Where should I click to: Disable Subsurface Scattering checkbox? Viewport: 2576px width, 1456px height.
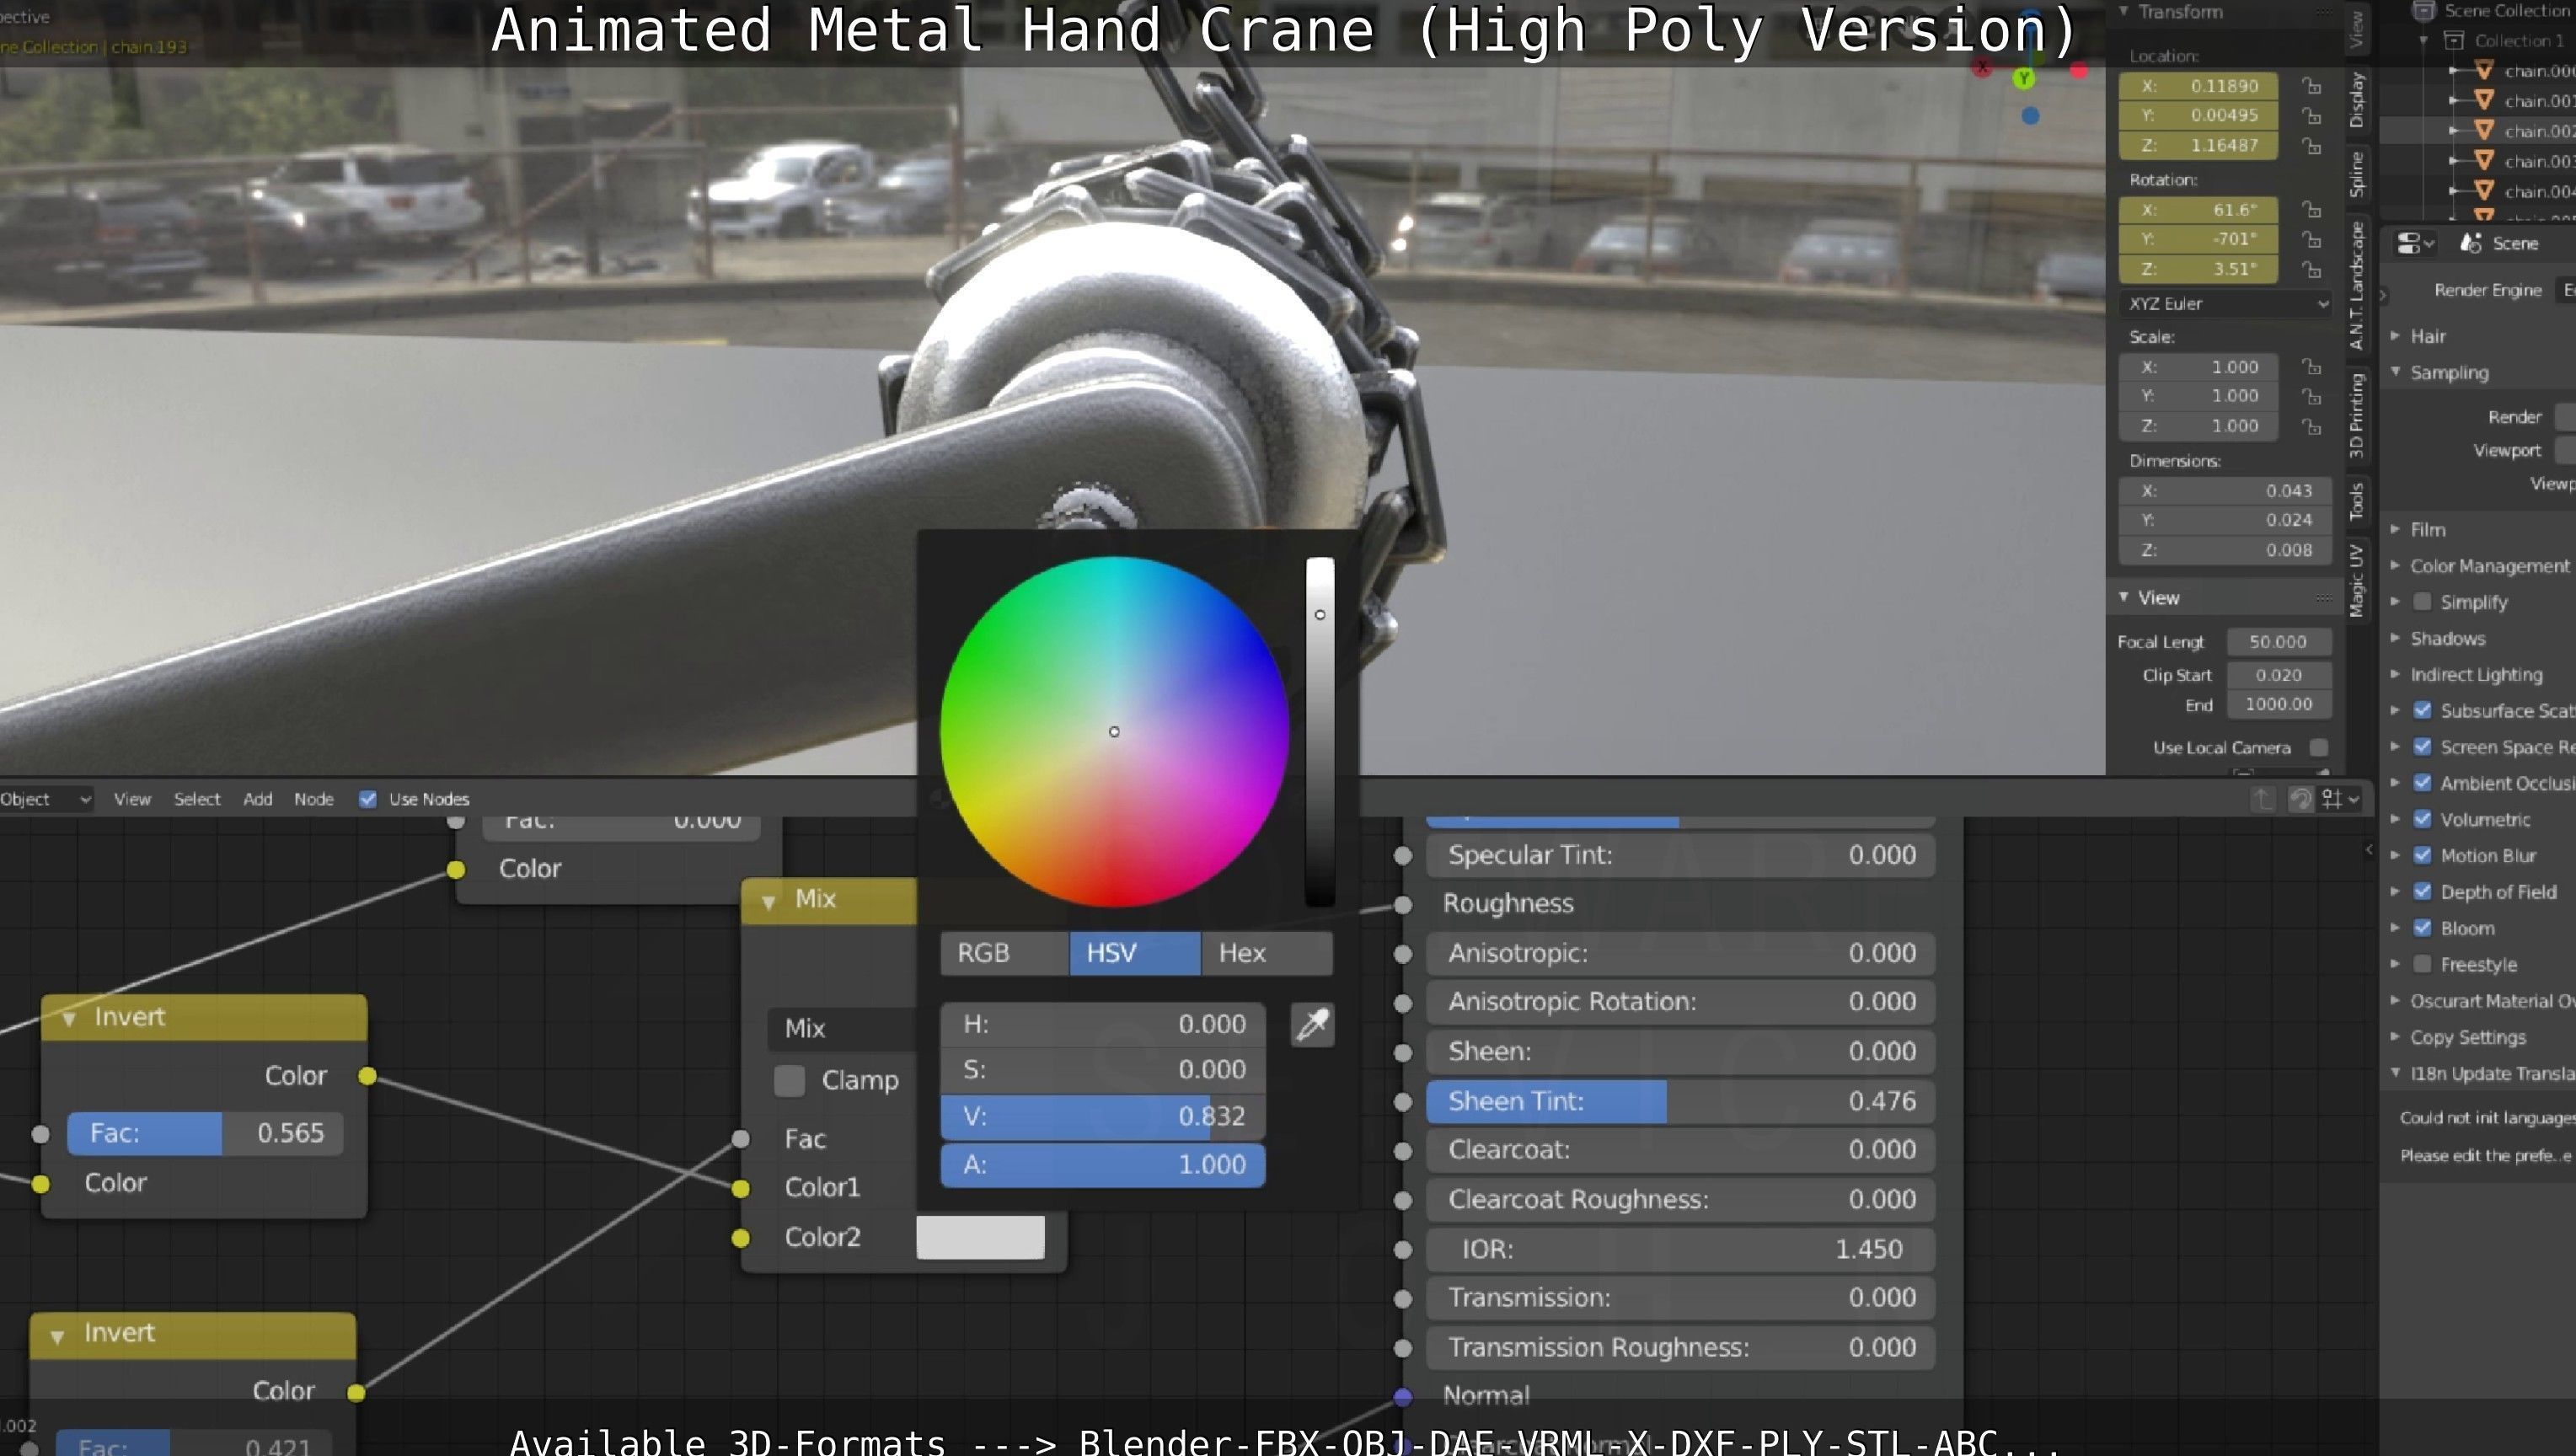tap(2422, 711)
